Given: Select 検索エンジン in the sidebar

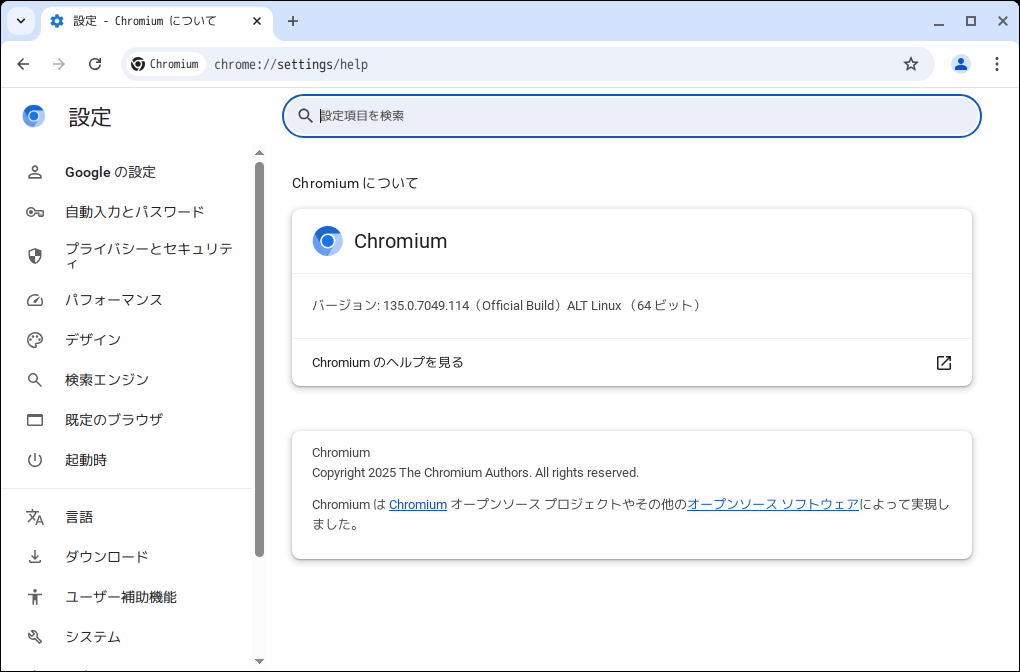Looking at the screenshot, I should (x=107, y=380).
